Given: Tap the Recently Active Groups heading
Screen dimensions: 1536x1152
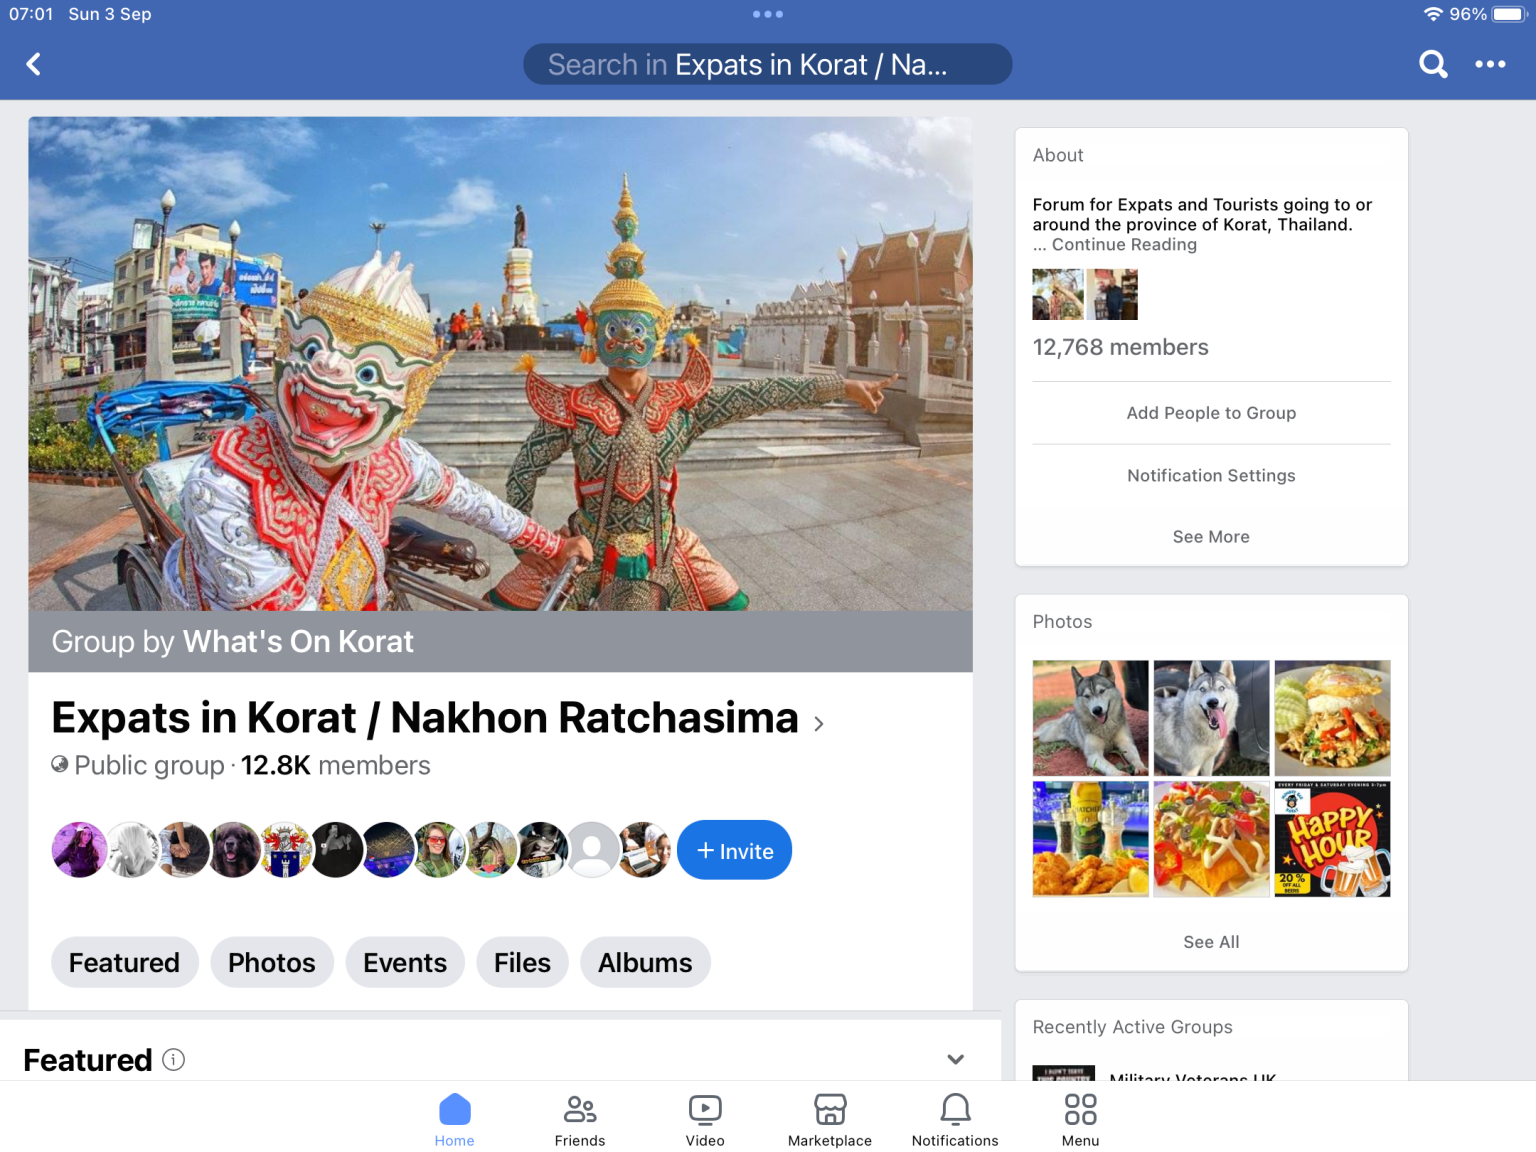Looking at the screenshot, I should coord(1132,1027).
